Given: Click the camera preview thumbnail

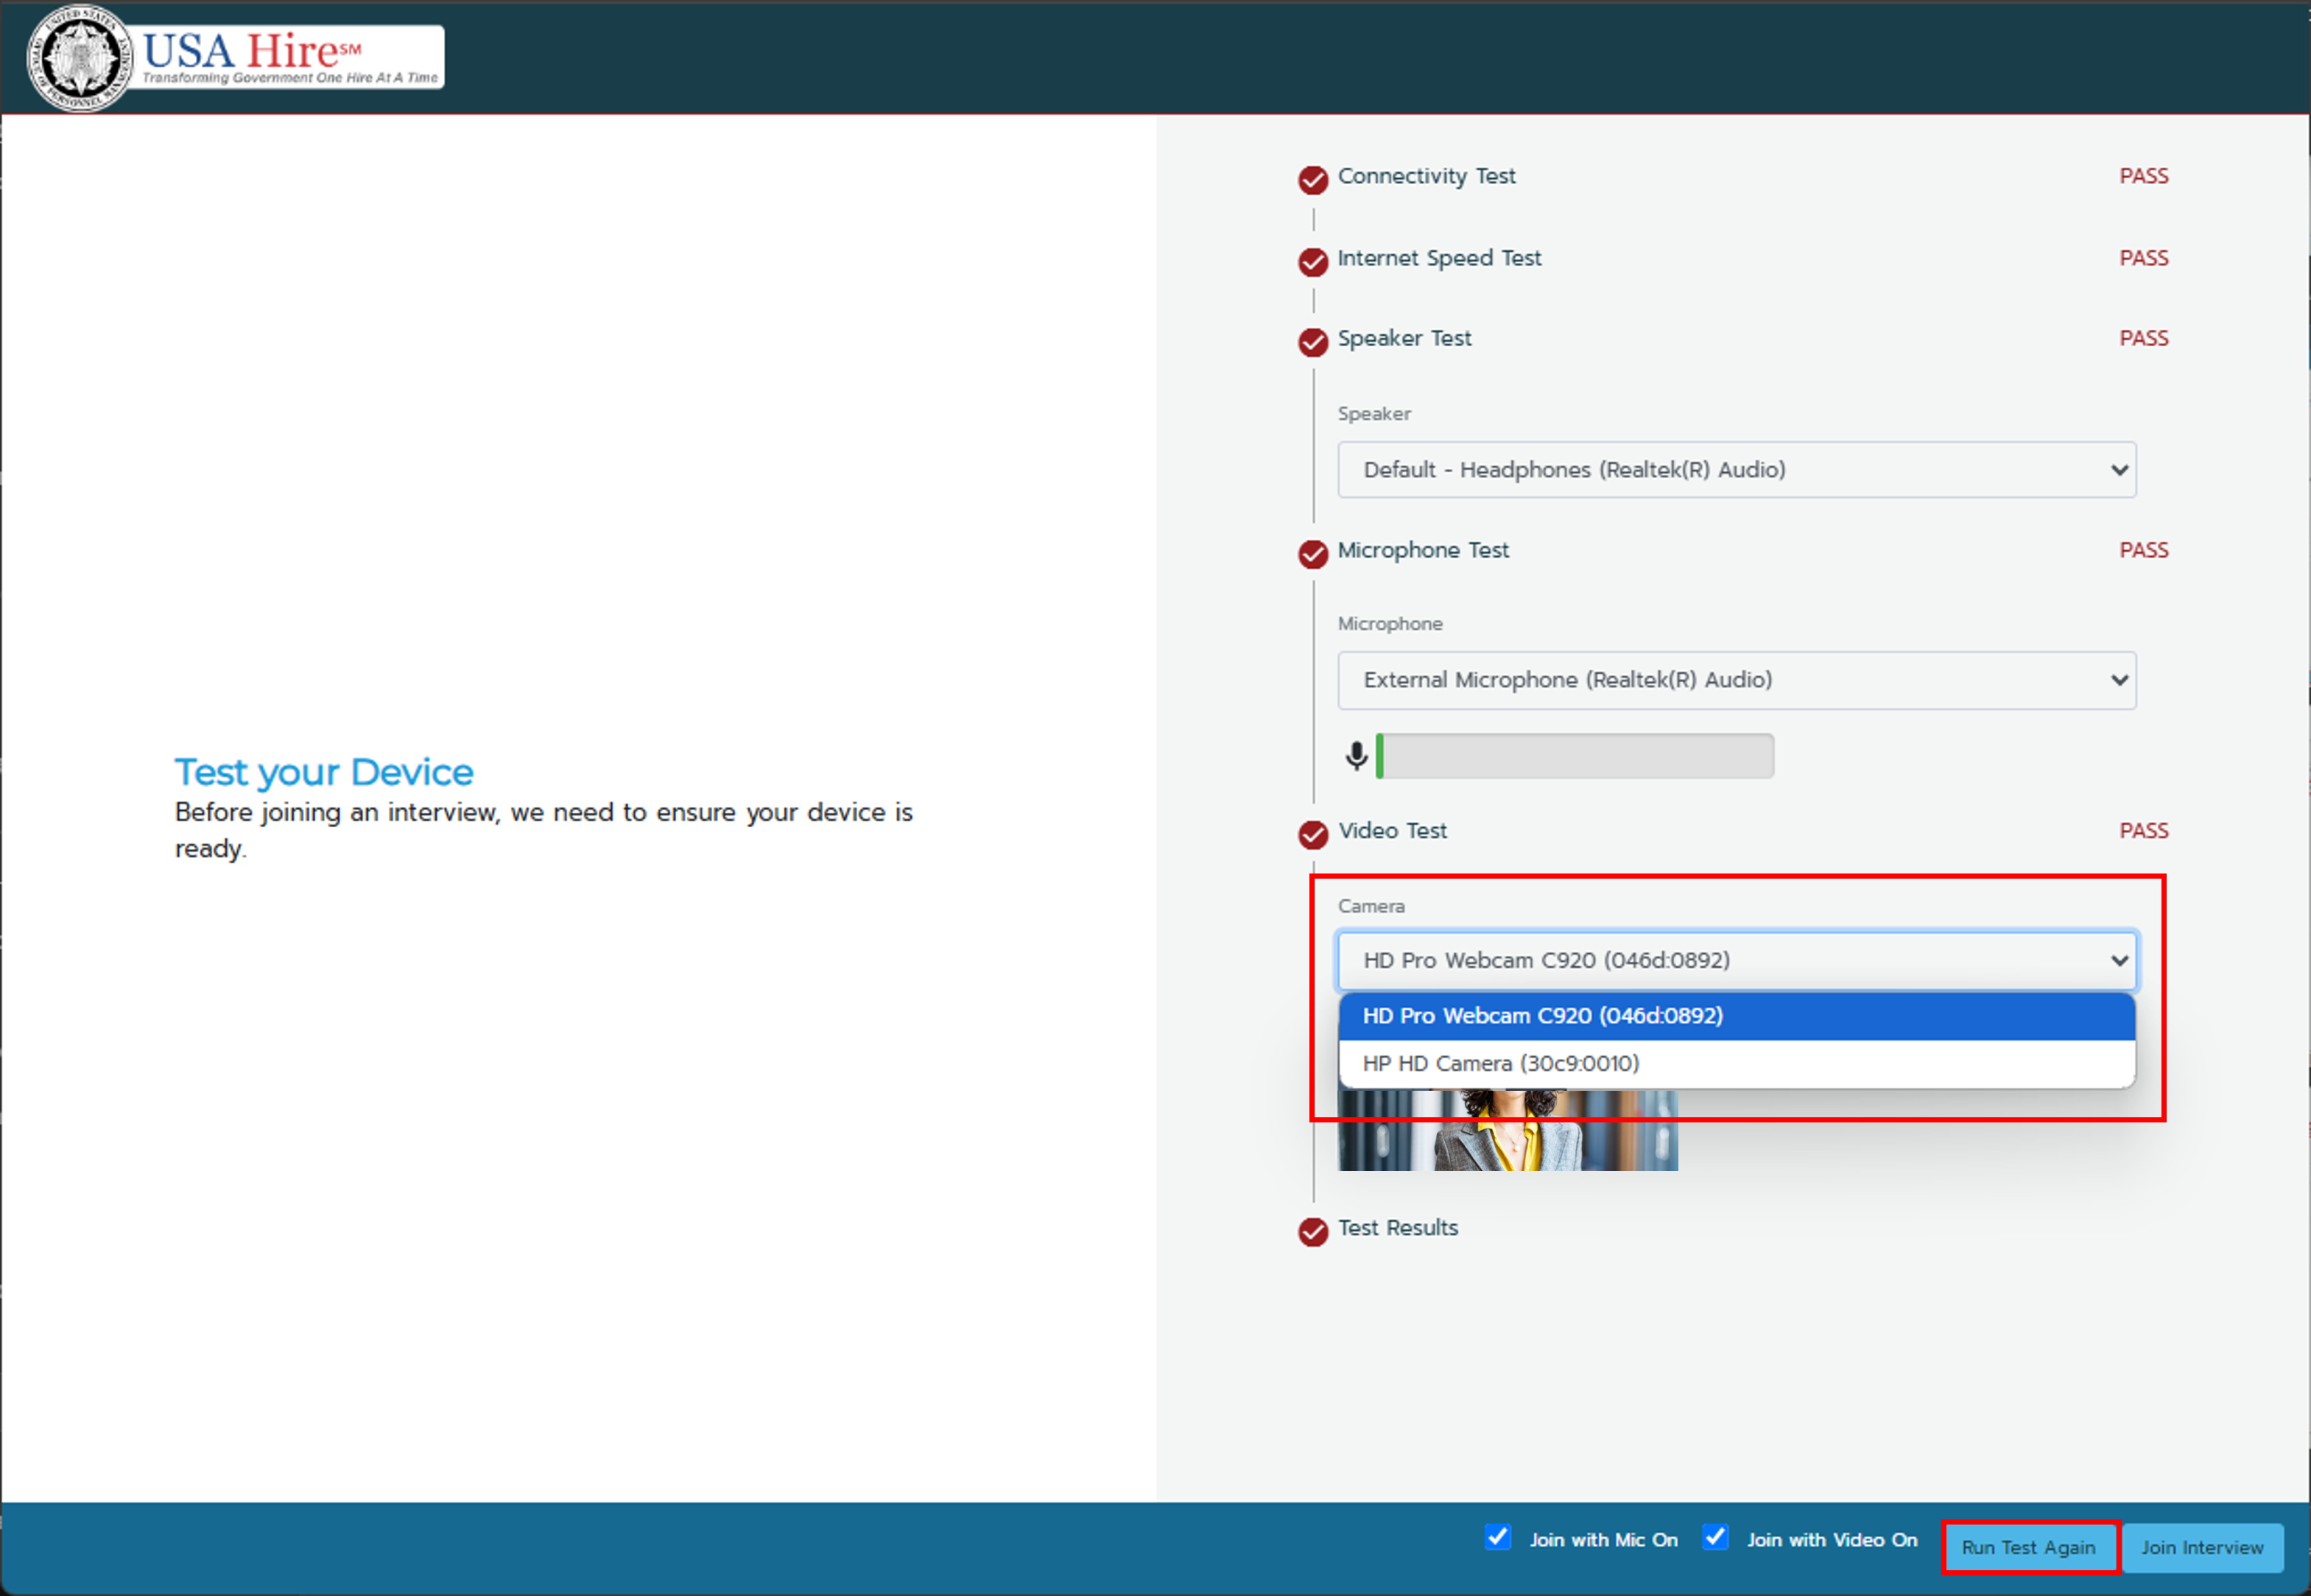Looking at the screenshot, I should pyautogui.click(x=1508, y=1130).
